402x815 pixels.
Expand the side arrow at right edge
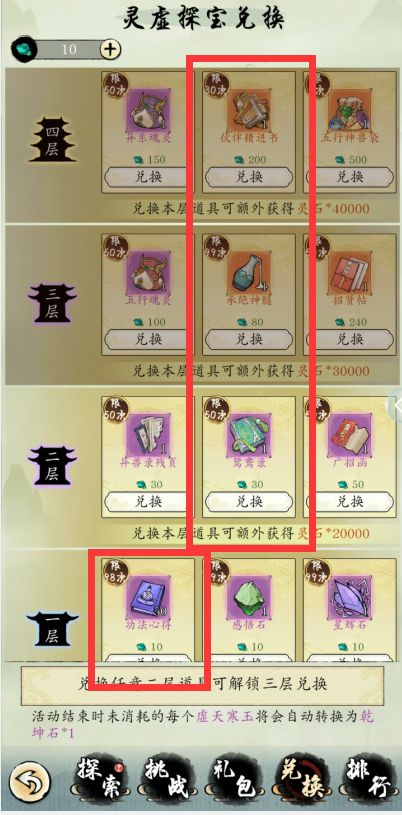click(396, 404)
